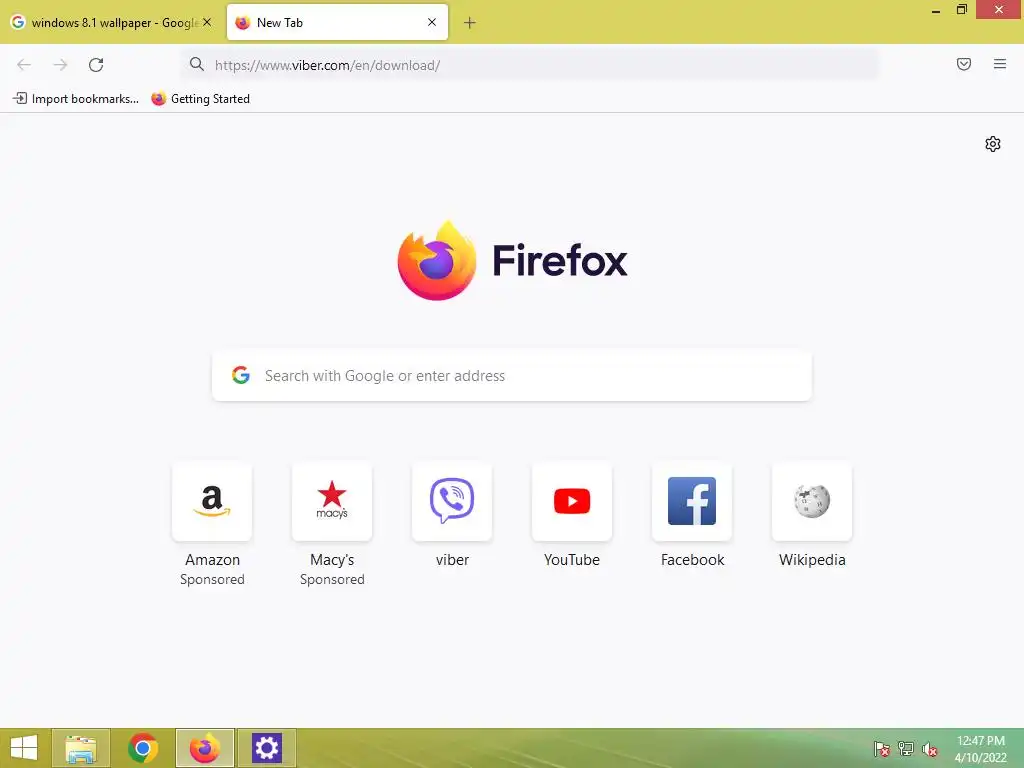This screenshot has height=768, width=1024.
Task: Click the viber.com address bar
Action: [529, 65]
